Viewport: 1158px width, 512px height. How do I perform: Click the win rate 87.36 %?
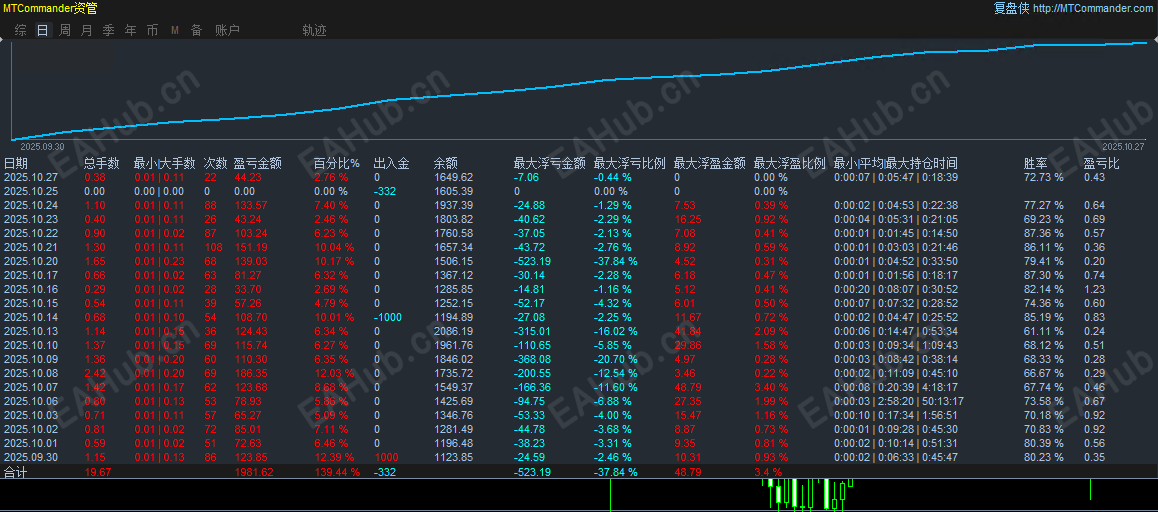click(x=1044, y=233)
